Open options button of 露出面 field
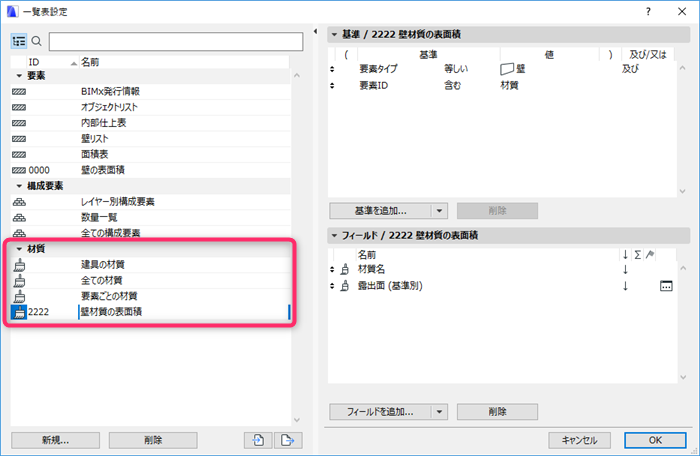The width and height of the screenshot is (700, 456). pyautogui.click(x=666, y=286)
